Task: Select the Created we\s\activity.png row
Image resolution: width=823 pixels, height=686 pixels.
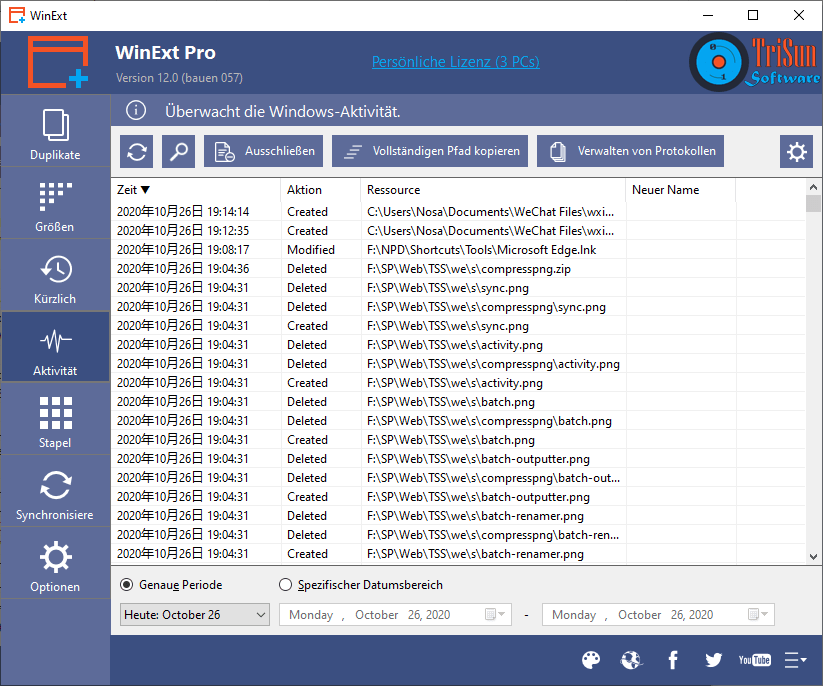Action: pos(458,383)
